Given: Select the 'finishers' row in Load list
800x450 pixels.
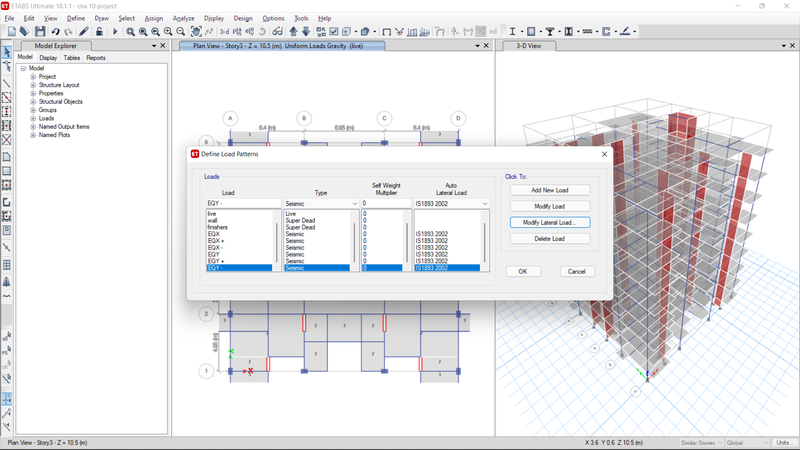Looking at the screenshot, I should (x=239, y=228).
